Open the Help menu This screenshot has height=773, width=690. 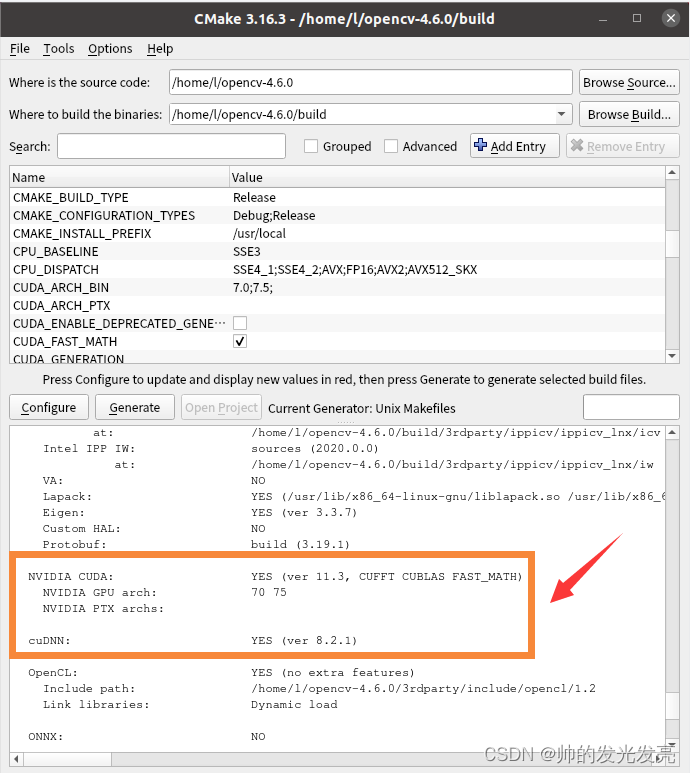point(160,48)
